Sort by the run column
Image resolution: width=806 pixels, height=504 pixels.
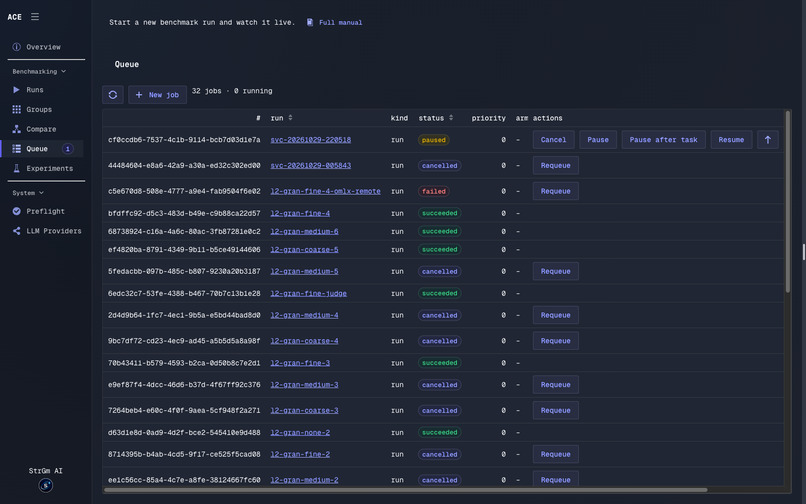[x=281, y=118]
